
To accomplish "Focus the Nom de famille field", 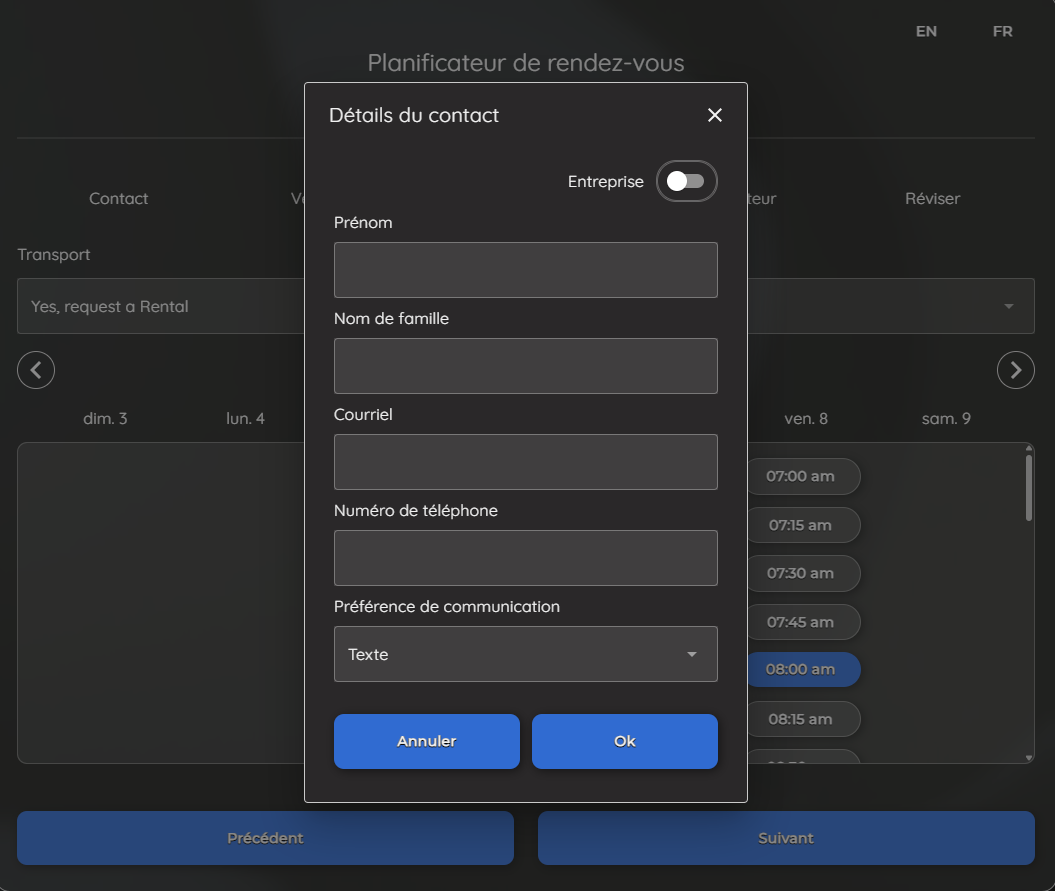I will tap(525, 366).
